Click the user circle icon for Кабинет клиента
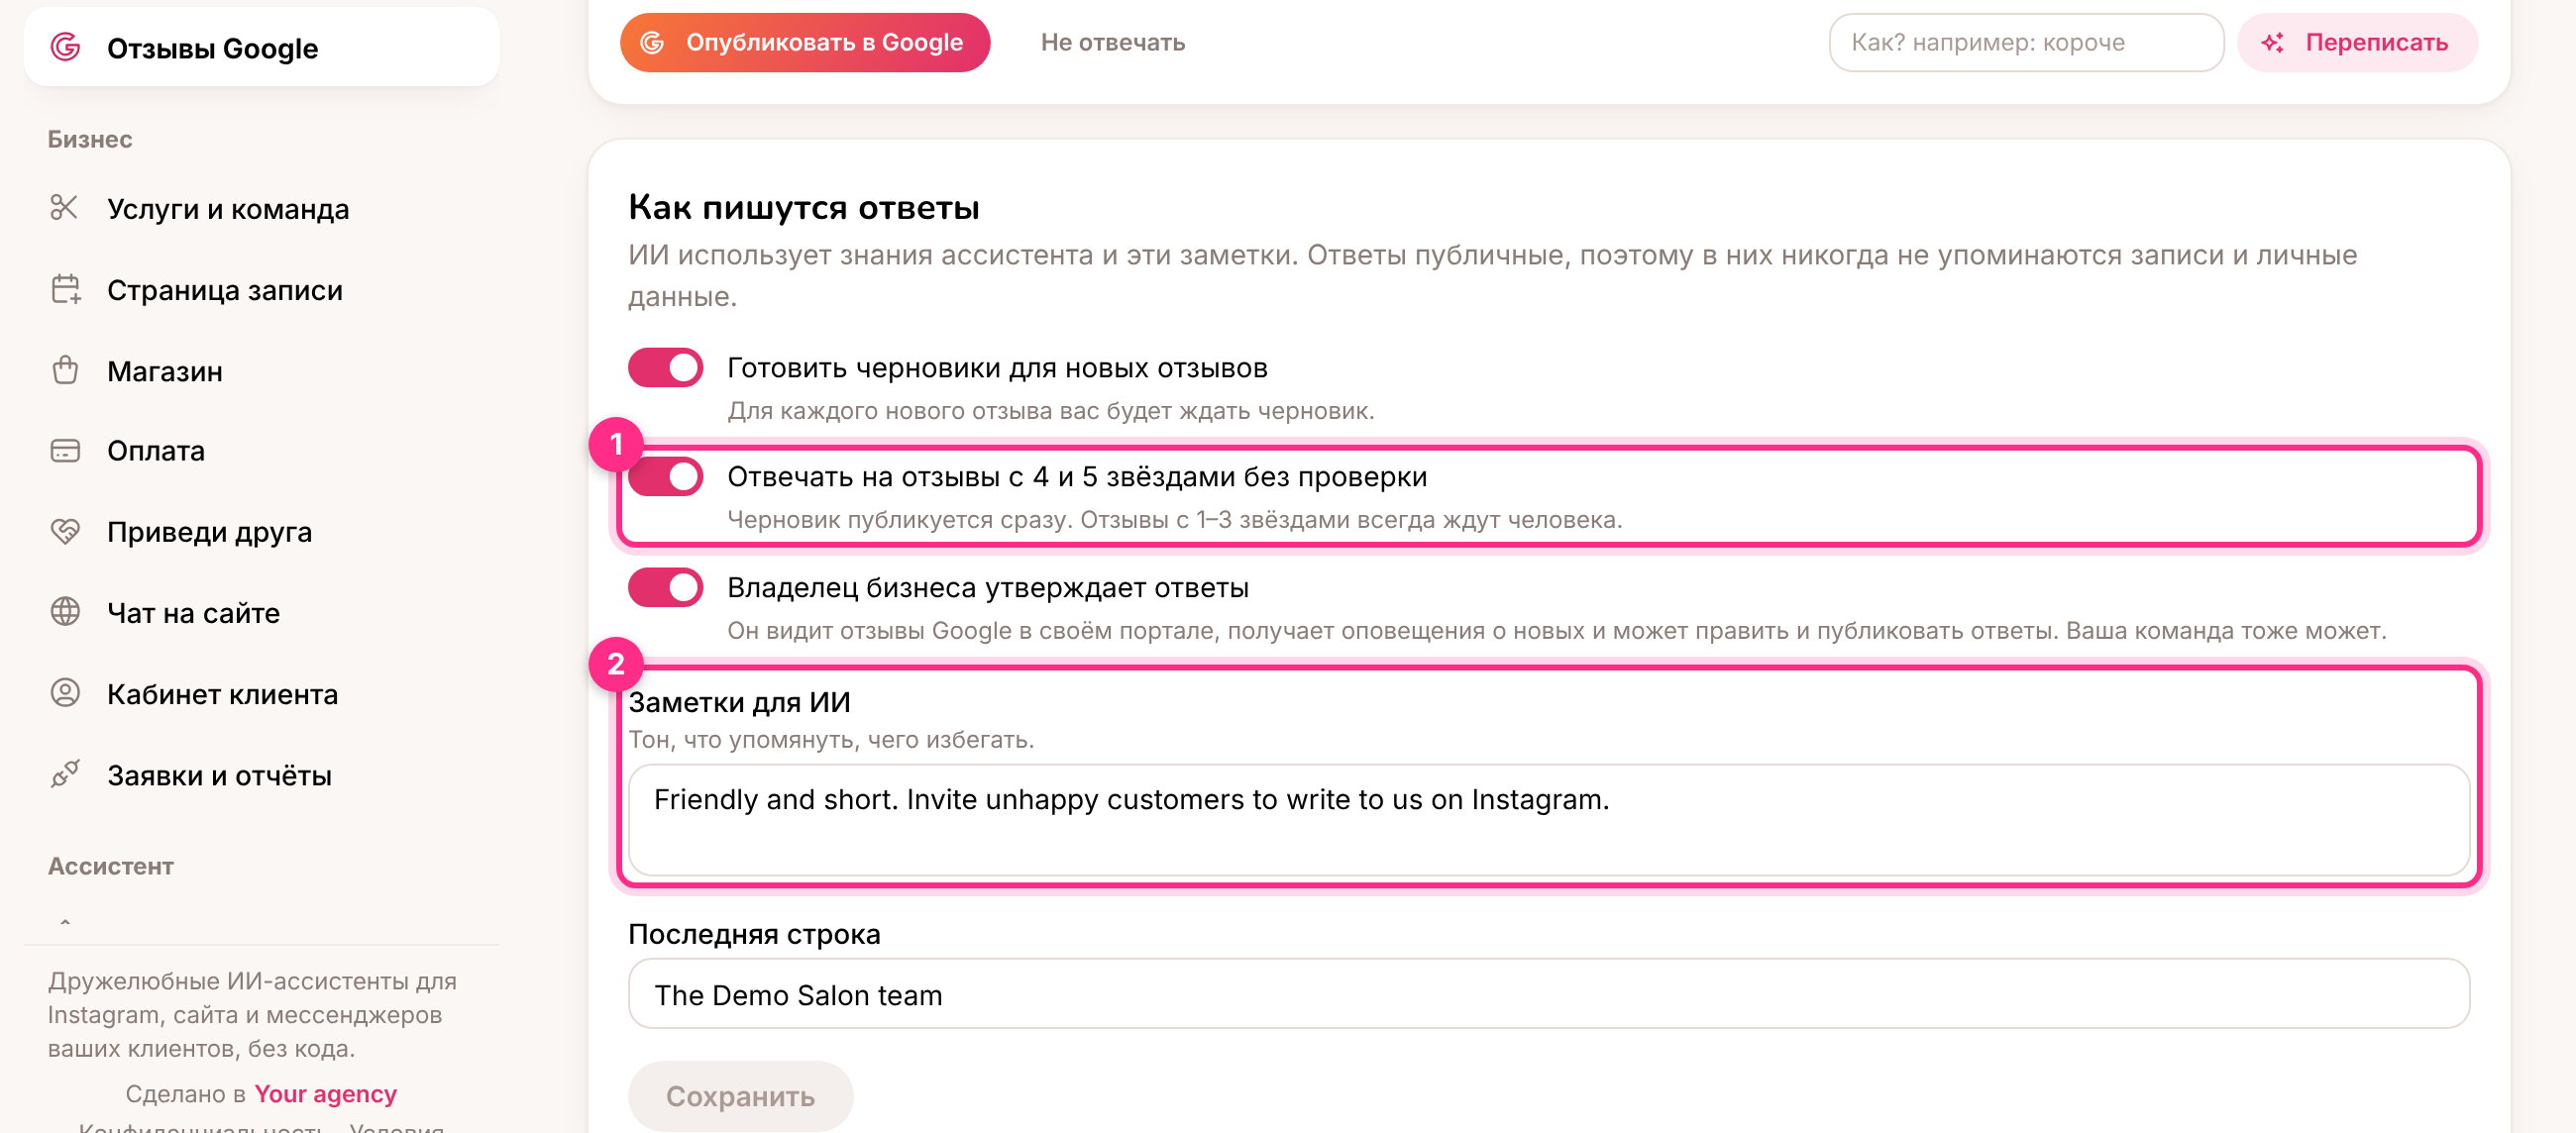Screen dimensions: 2576x1133 pos(65,693)
